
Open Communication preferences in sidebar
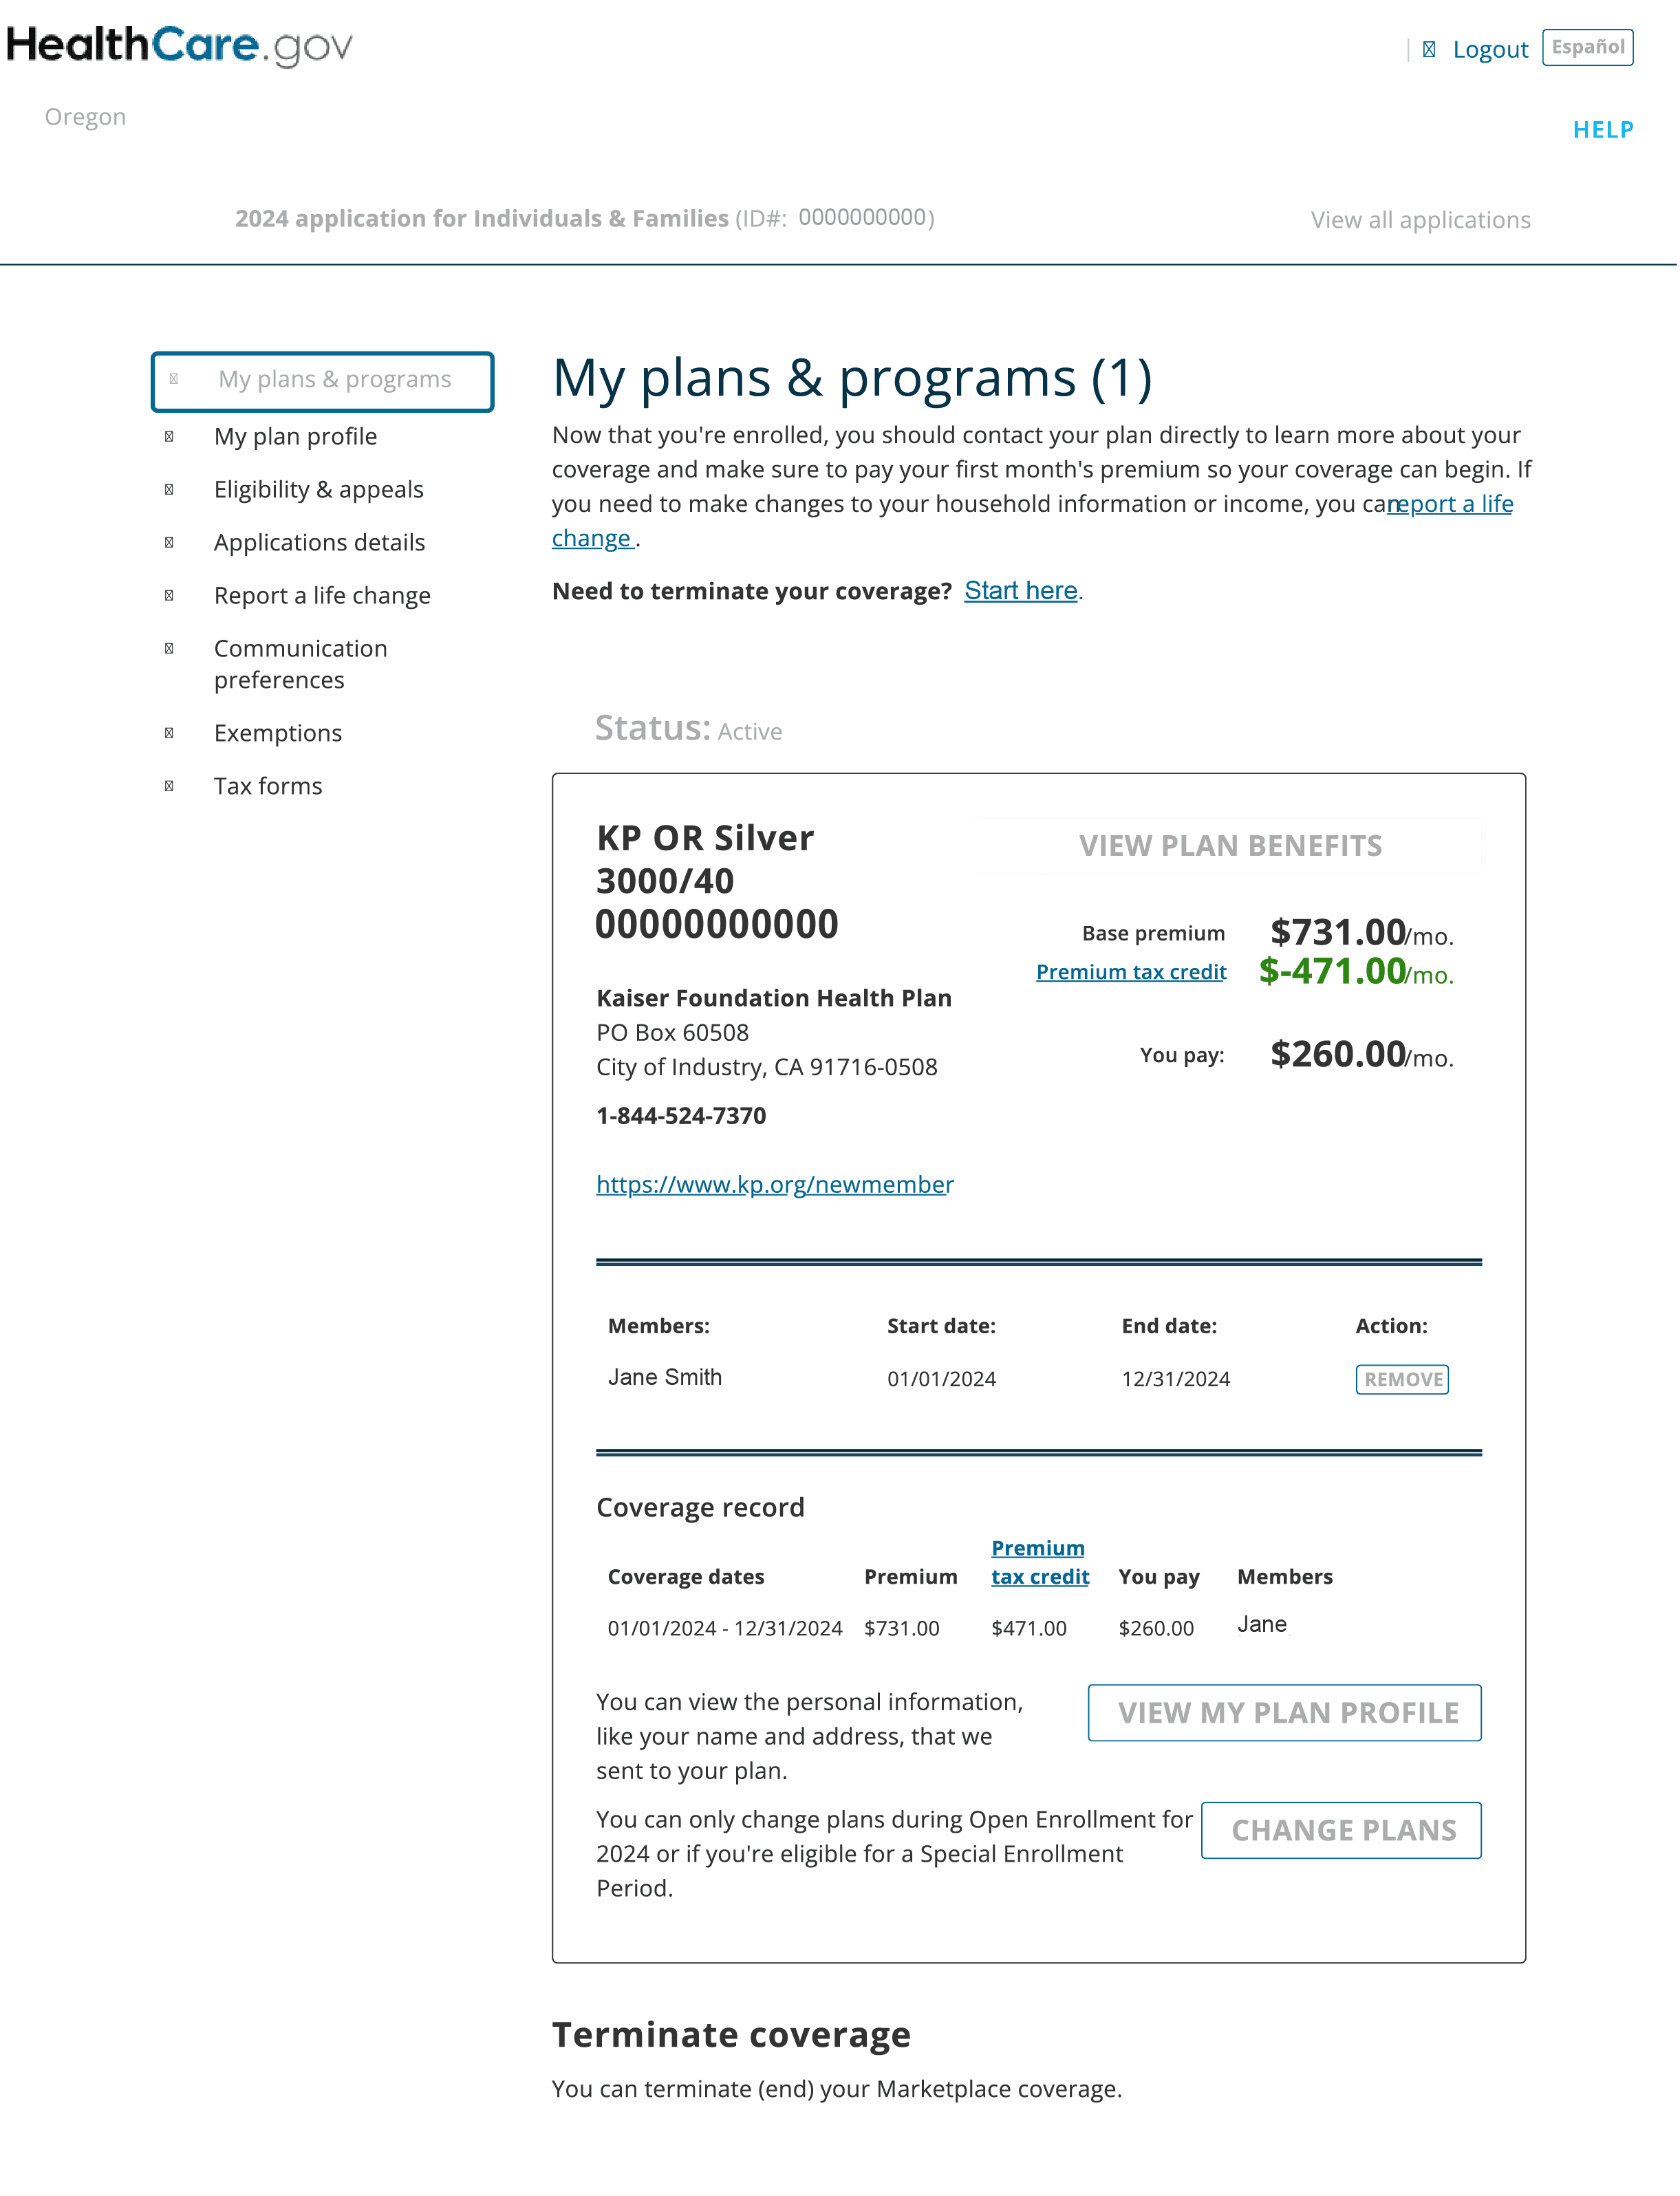300,664
